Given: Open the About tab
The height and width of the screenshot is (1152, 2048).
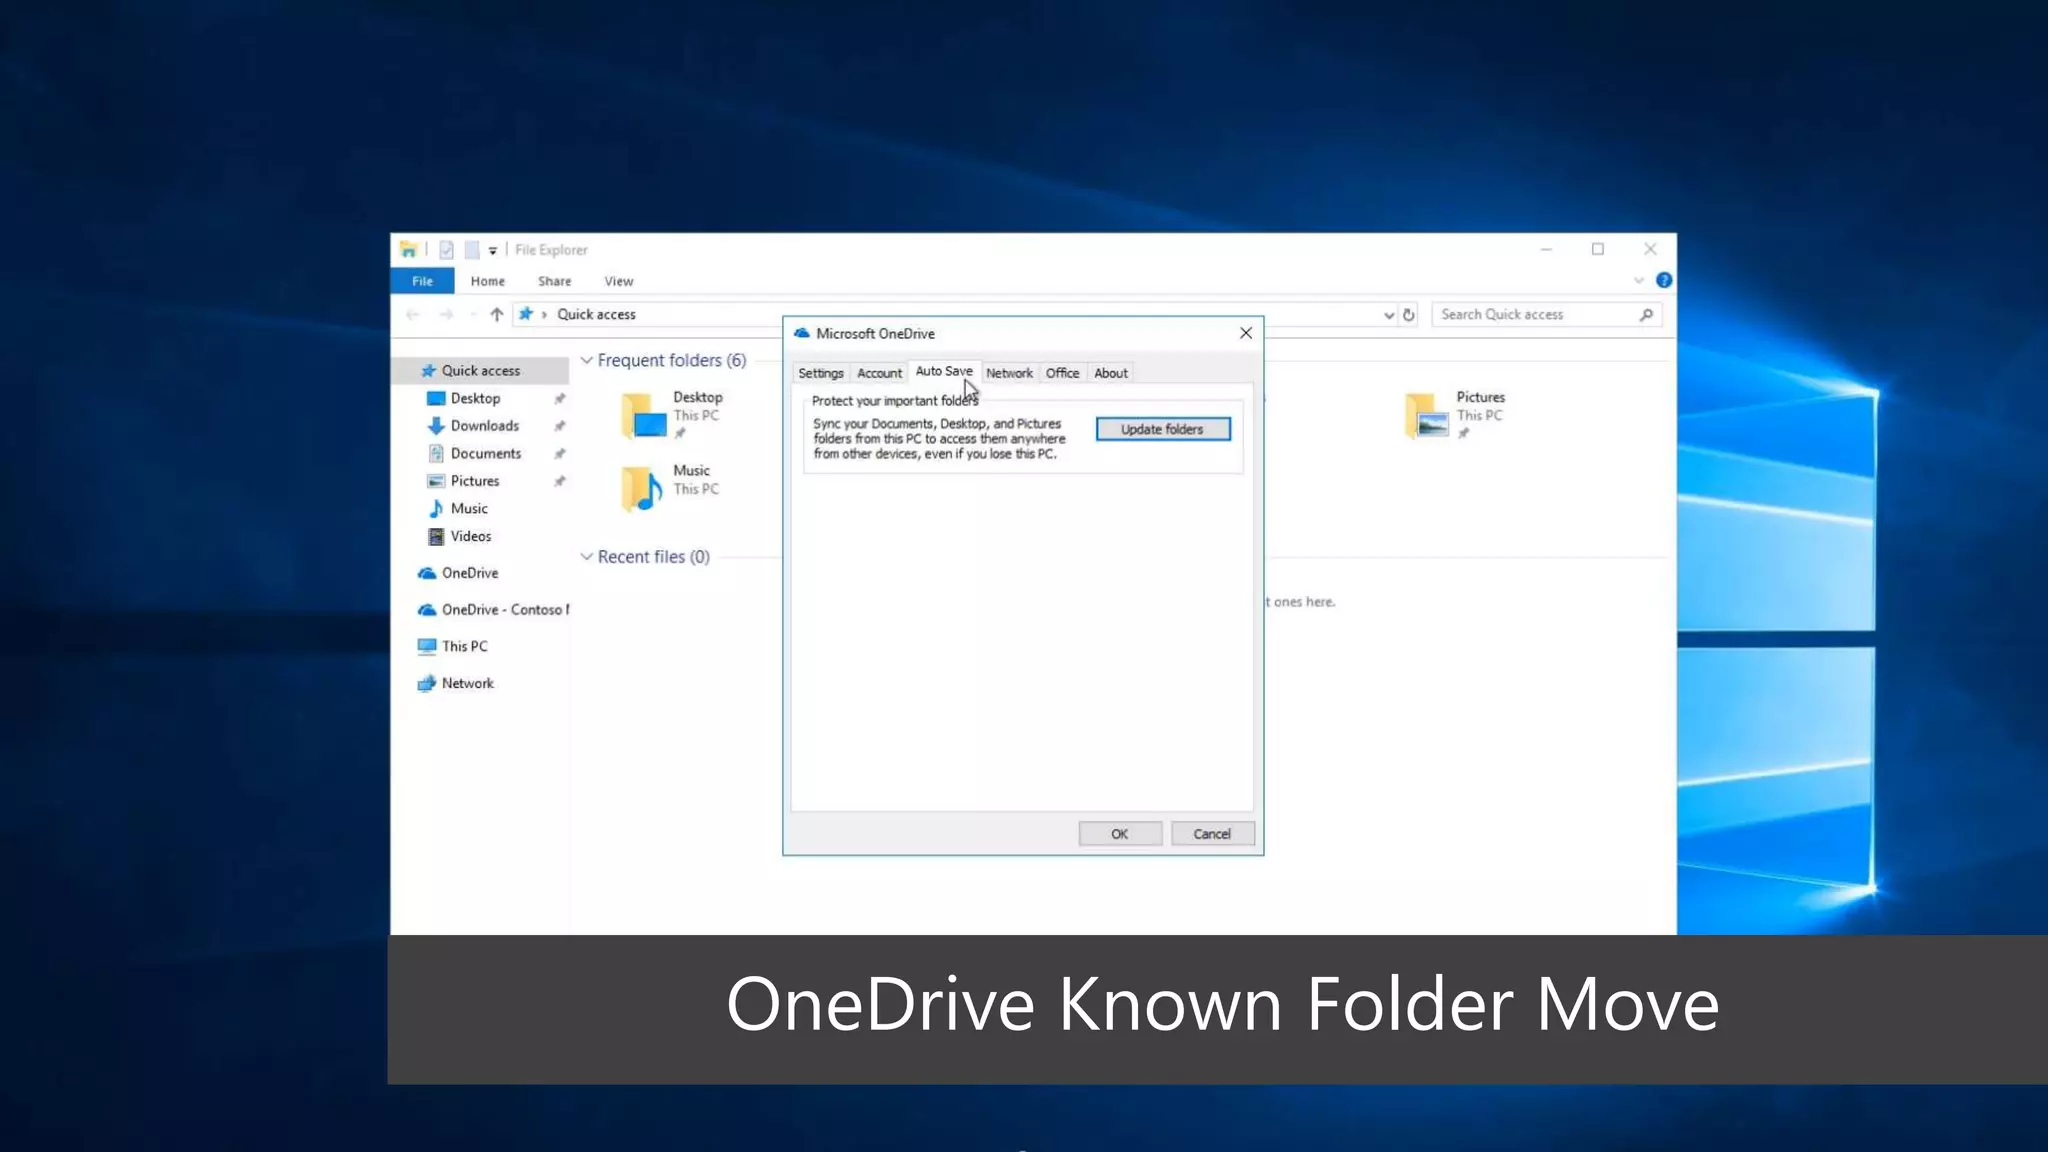Looking at the screenshot, I should point(1111,373).
